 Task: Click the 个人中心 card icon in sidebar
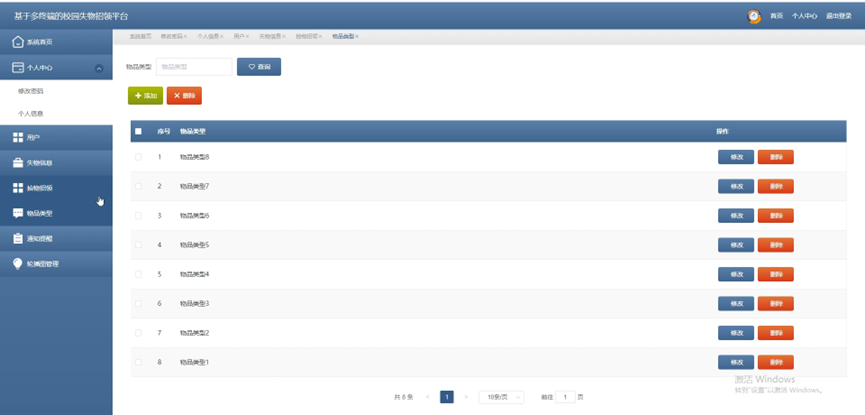(18, 68)
